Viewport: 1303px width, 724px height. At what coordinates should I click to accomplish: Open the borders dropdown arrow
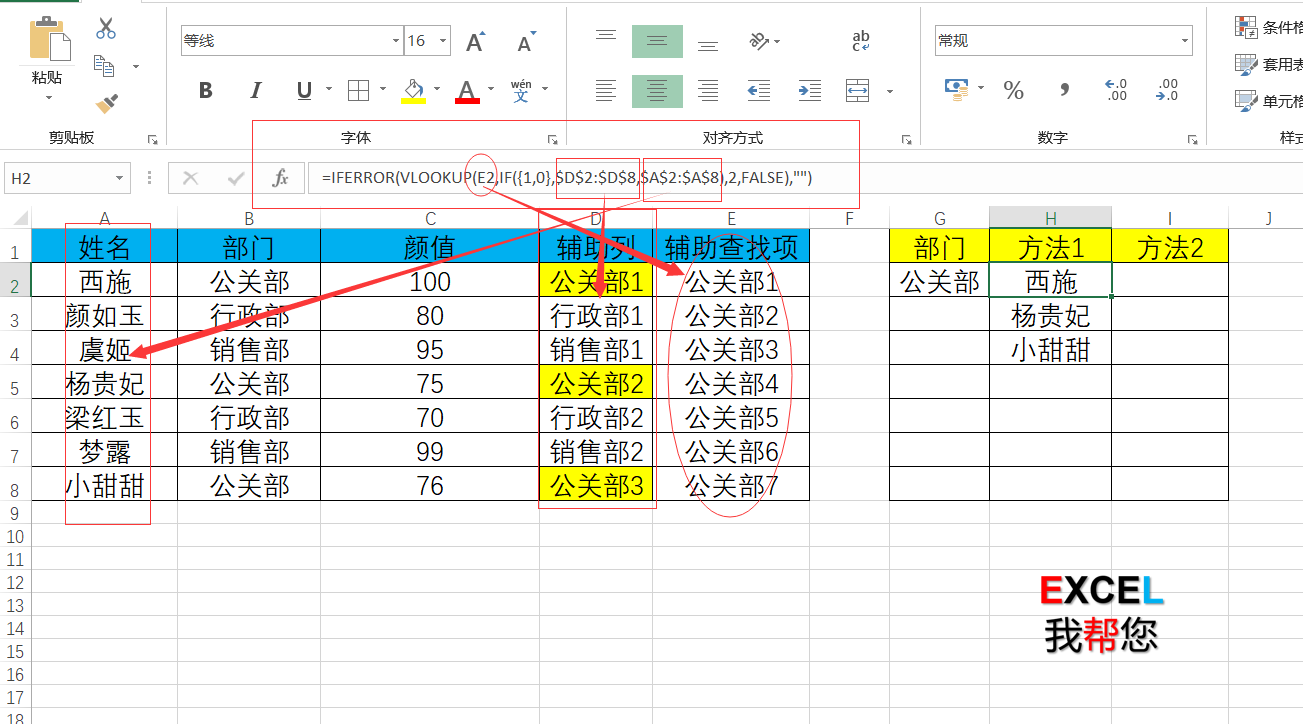(382, 91)
